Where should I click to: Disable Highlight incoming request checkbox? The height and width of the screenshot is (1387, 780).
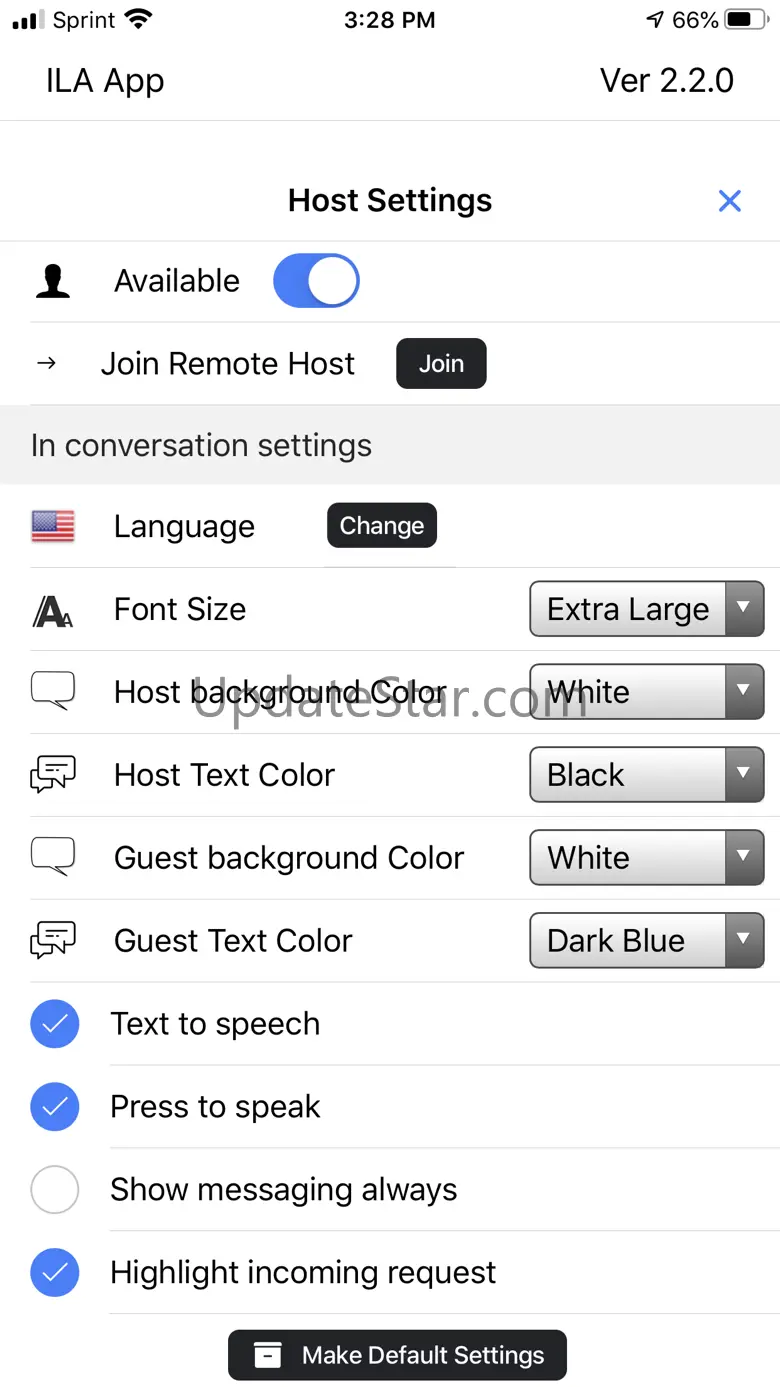pyautogui.click(x=55, y=1273)
